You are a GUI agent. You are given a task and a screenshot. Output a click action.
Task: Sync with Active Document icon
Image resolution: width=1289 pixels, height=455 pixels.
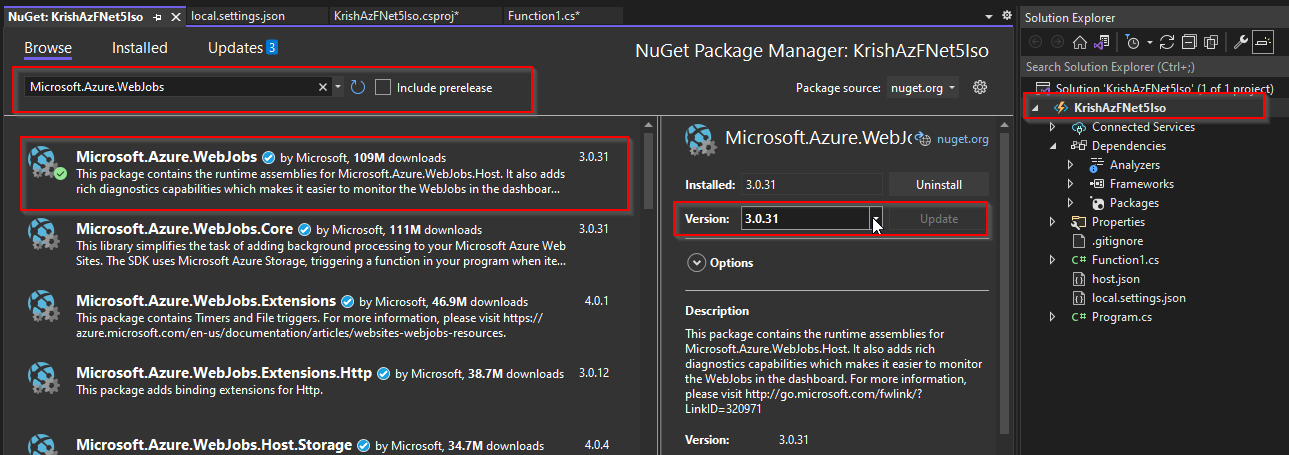pyautogui.click(x=1167, y=42)
